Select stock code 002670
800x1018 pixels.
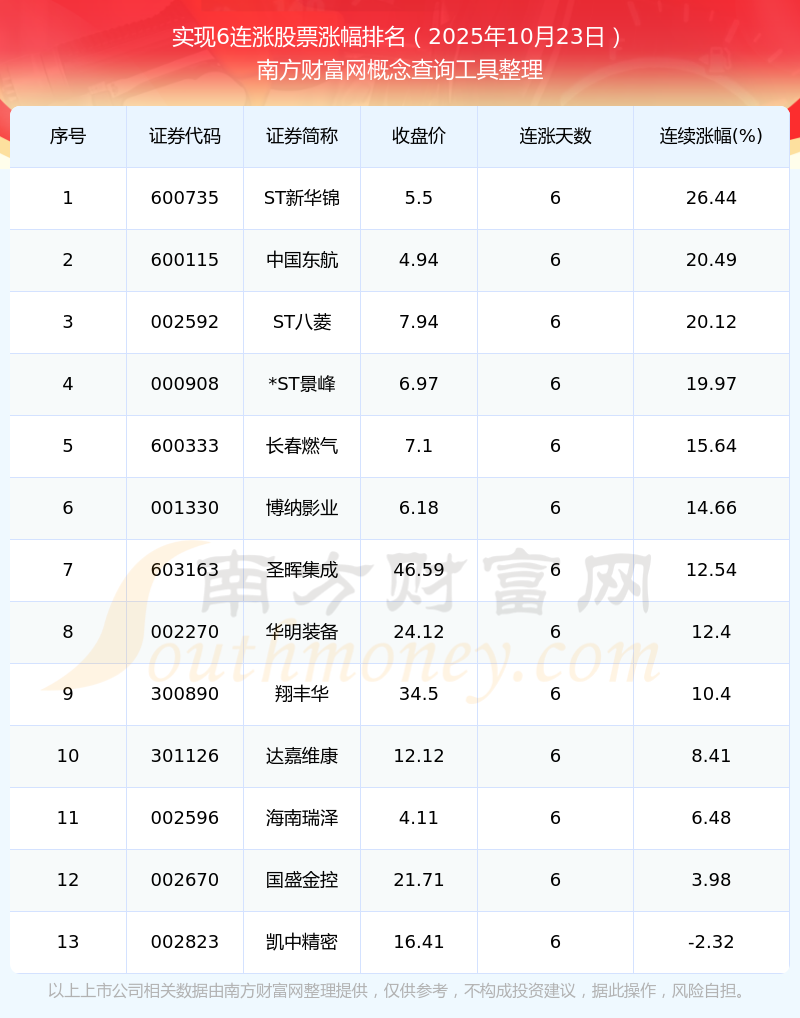185,880
